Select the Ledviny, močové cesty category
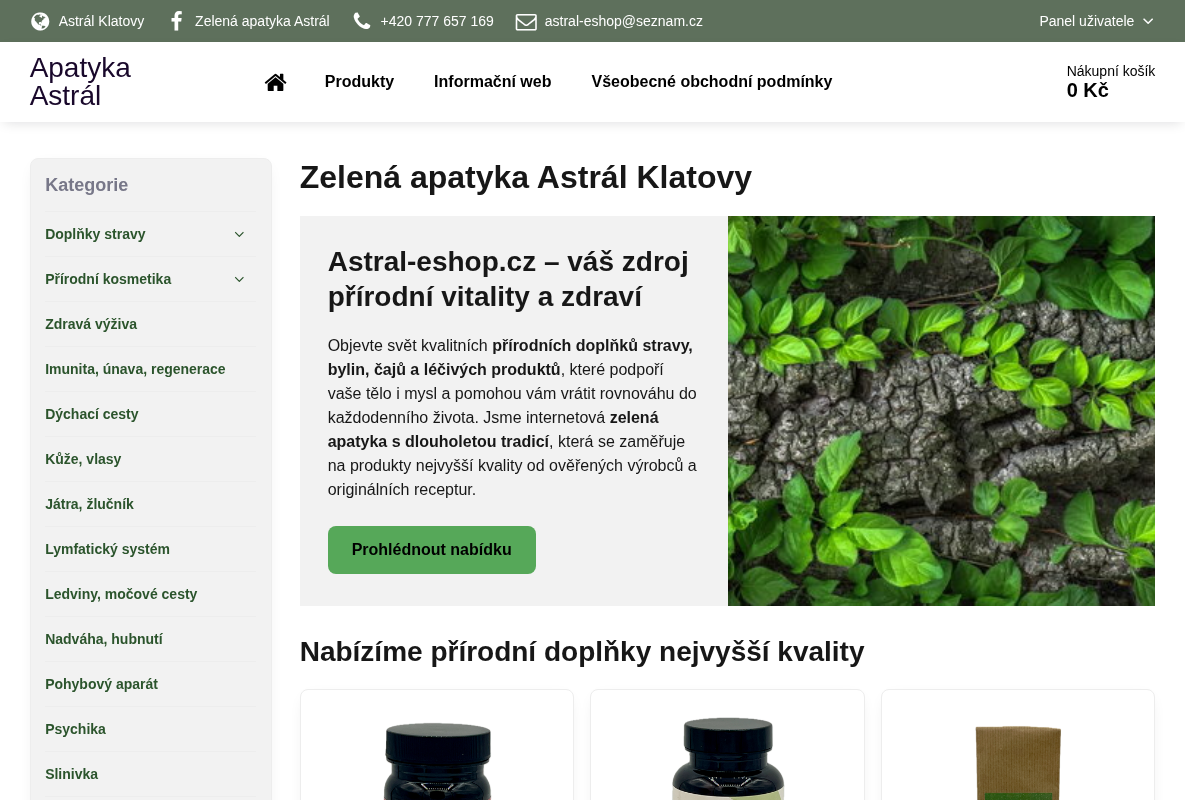The width and height of the screenshot is (1200, 800). point(121,594)
